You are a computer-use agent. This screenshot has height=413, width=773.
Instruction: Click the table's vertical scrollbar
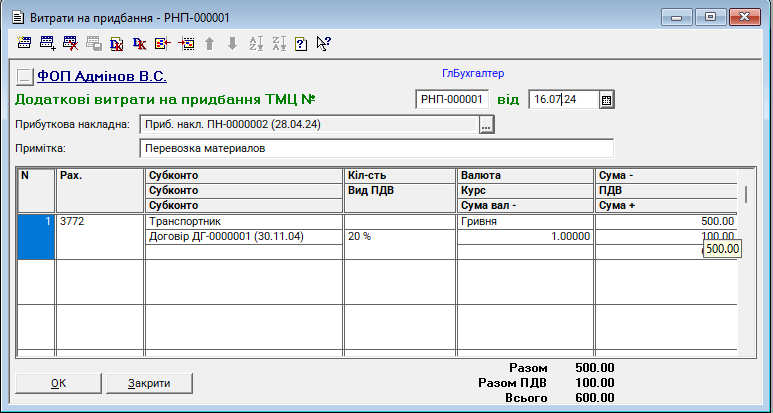click(x=744, y=270)
